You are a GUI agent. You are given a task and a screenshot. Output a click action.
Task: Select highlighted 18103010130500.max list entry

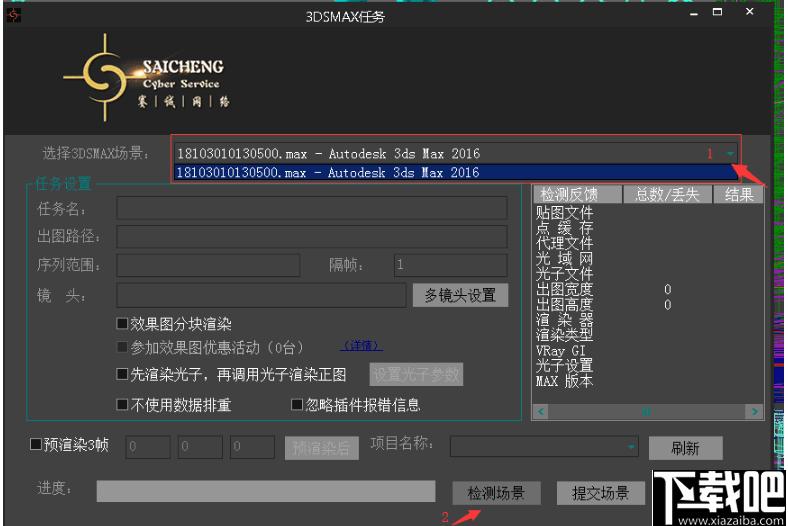(x=455, y=172)
